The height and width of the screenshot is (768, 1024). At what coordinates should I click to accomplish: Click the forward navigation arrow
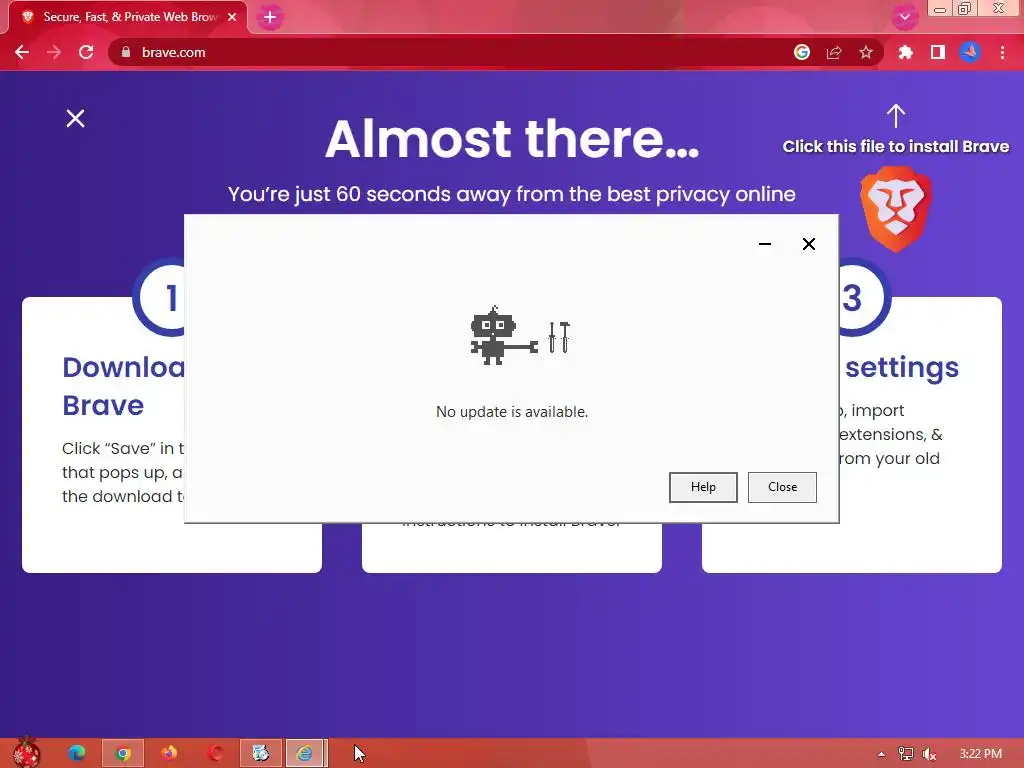click(x=54, y=52)
